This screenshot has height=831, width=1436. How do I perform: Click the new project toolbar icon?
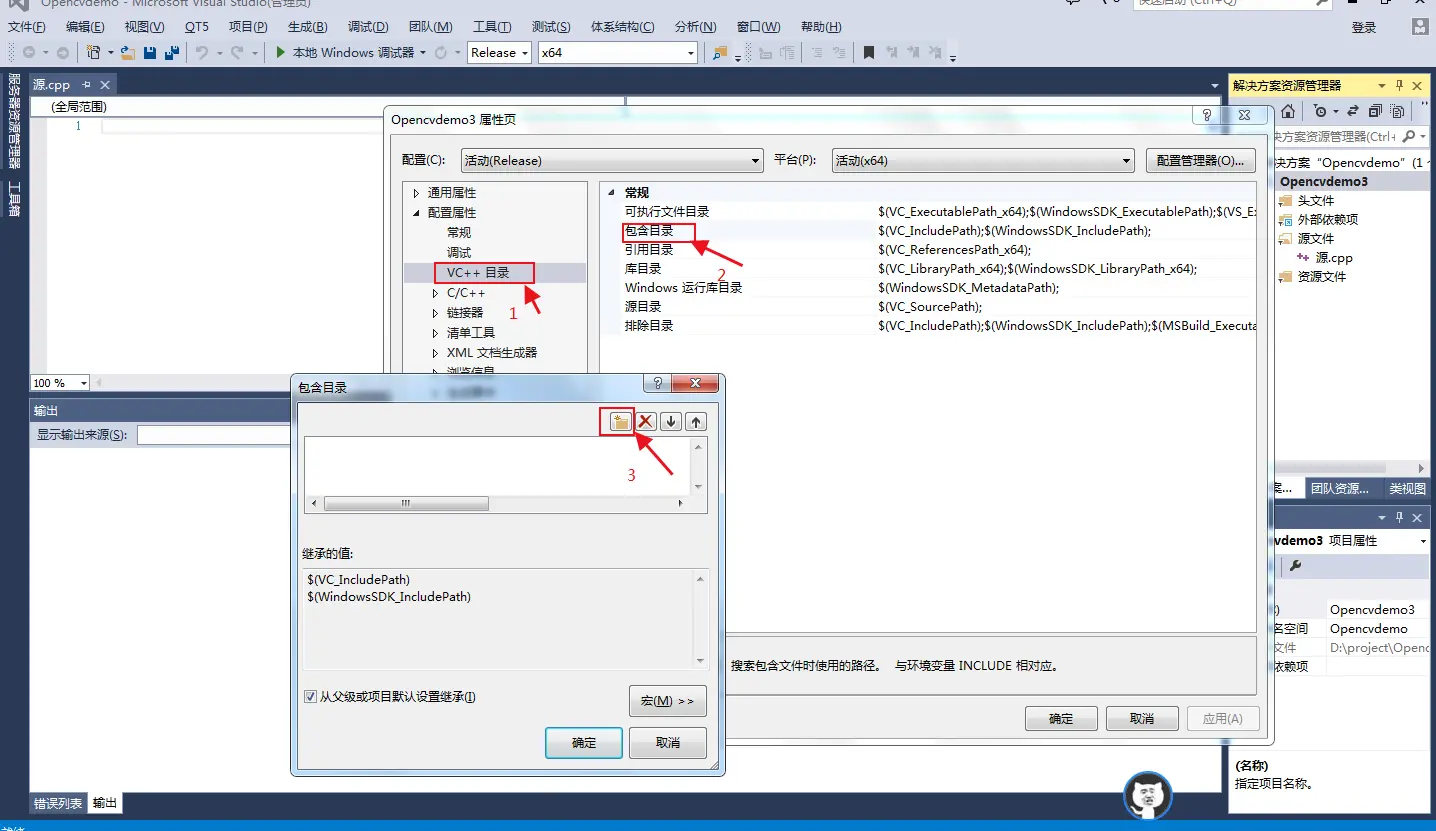click(93, 52)
